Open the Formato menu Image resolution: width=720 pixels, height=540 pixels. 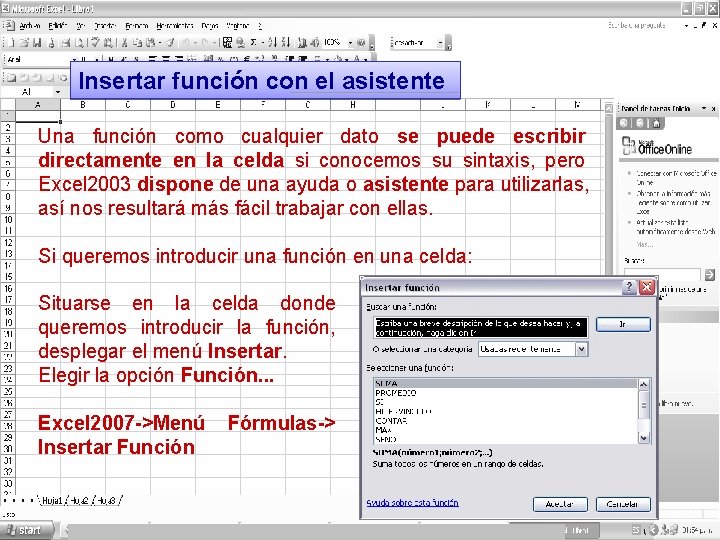tap(137, 26)
